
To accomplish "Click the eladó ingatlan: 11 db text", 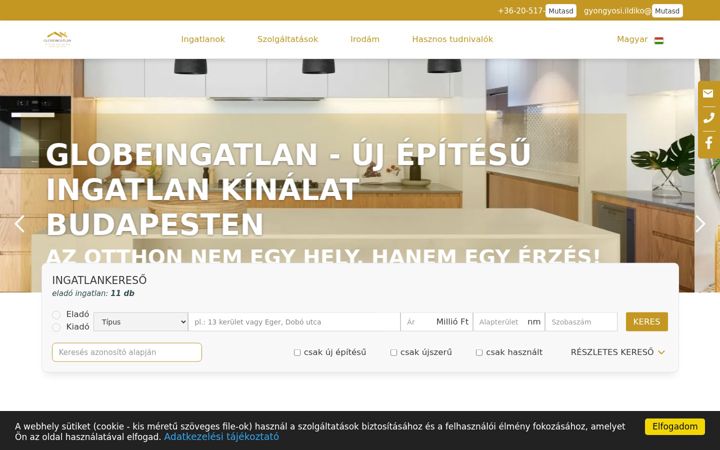I will [93, 293].
